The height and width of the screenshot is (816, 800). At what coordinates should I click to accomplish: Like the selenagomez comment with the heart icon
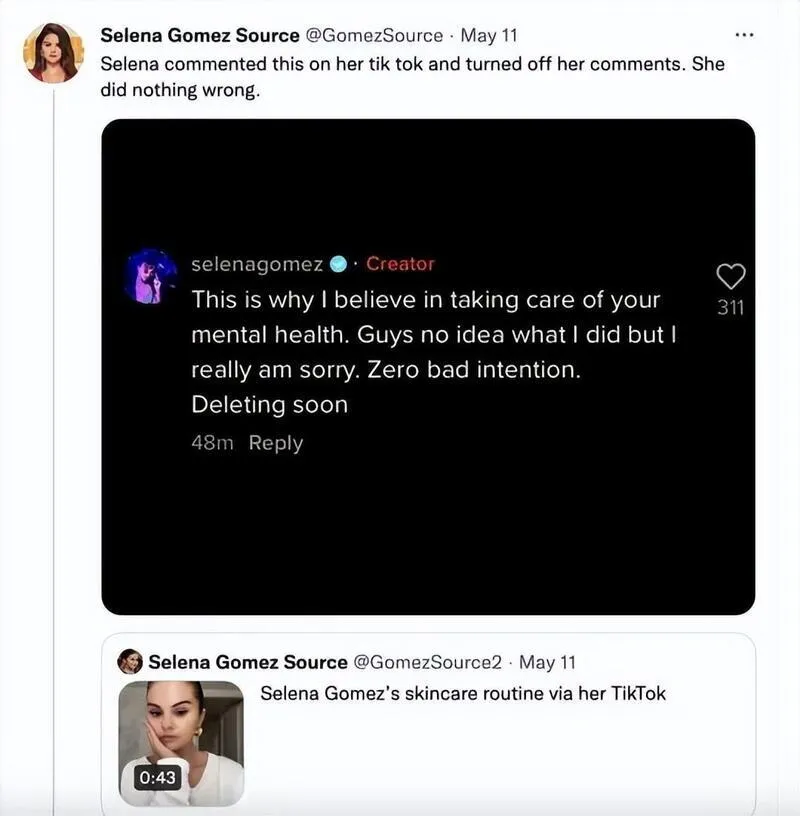731,276
